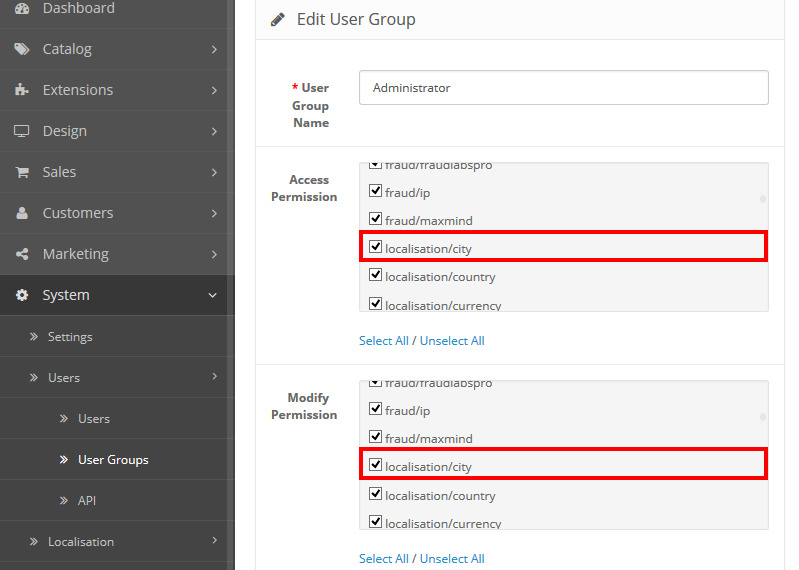This screenshot has width=799, height=570.
Task: Click the Sales shopping cart icon
Action: pyautogui.click(x=22, y=172)
